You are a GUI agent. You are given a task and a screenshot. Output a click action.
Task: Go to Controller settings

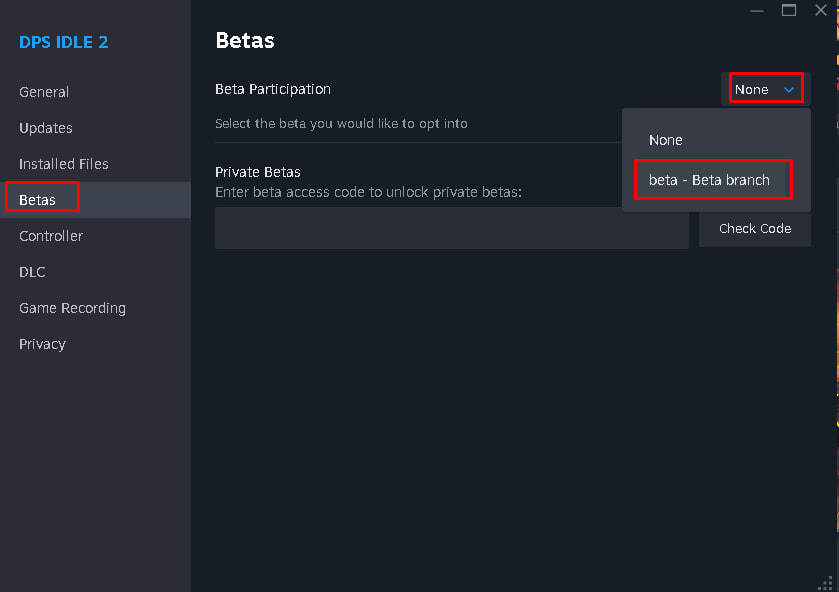click(x=51, y=236)
